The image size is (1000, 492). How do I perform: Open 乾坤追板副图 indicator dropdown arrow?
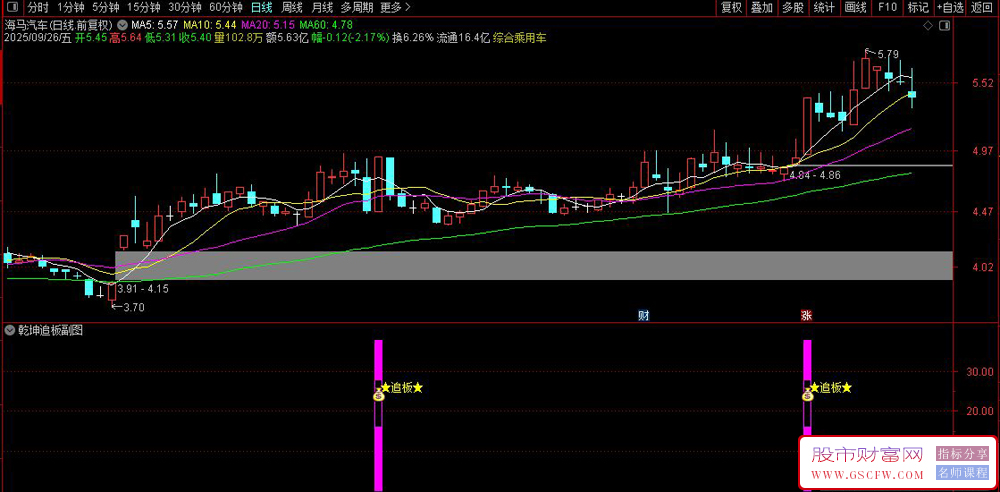tap(10, 331)
